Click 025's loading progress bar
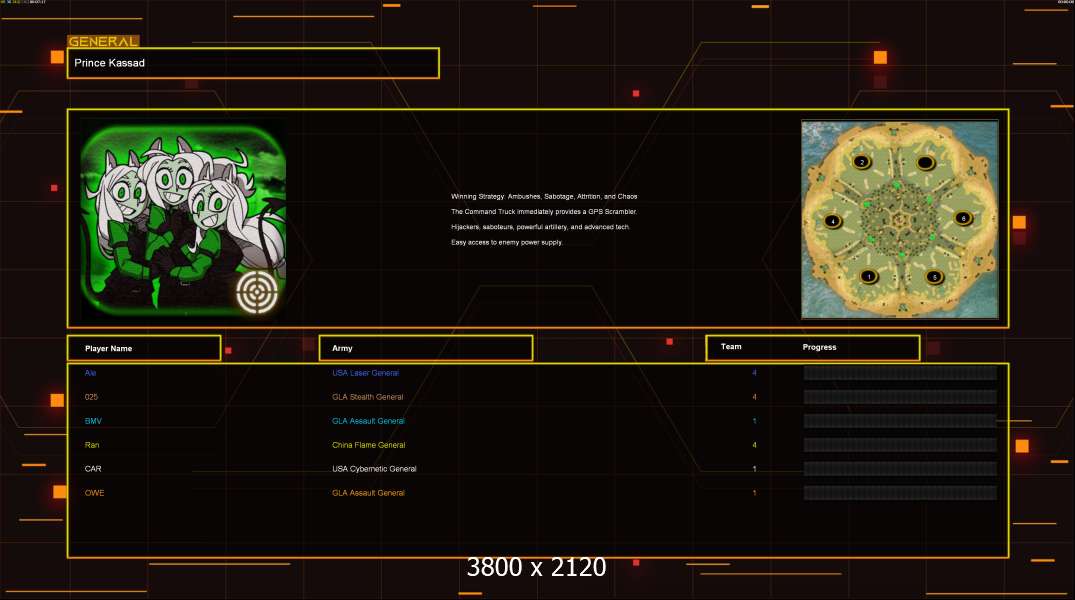The image size is (1075, 600). (900, 397)
